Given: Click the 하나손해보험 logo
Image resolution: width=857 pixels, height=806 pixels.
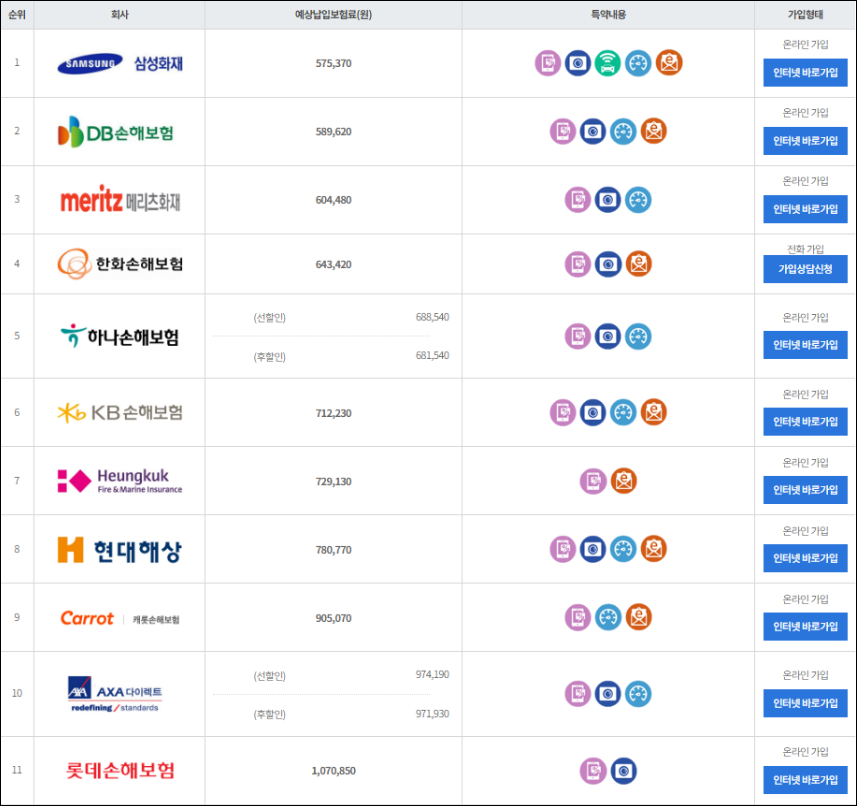Looking at the screenshot, I should pyautogui.click(x=120, y=336).
